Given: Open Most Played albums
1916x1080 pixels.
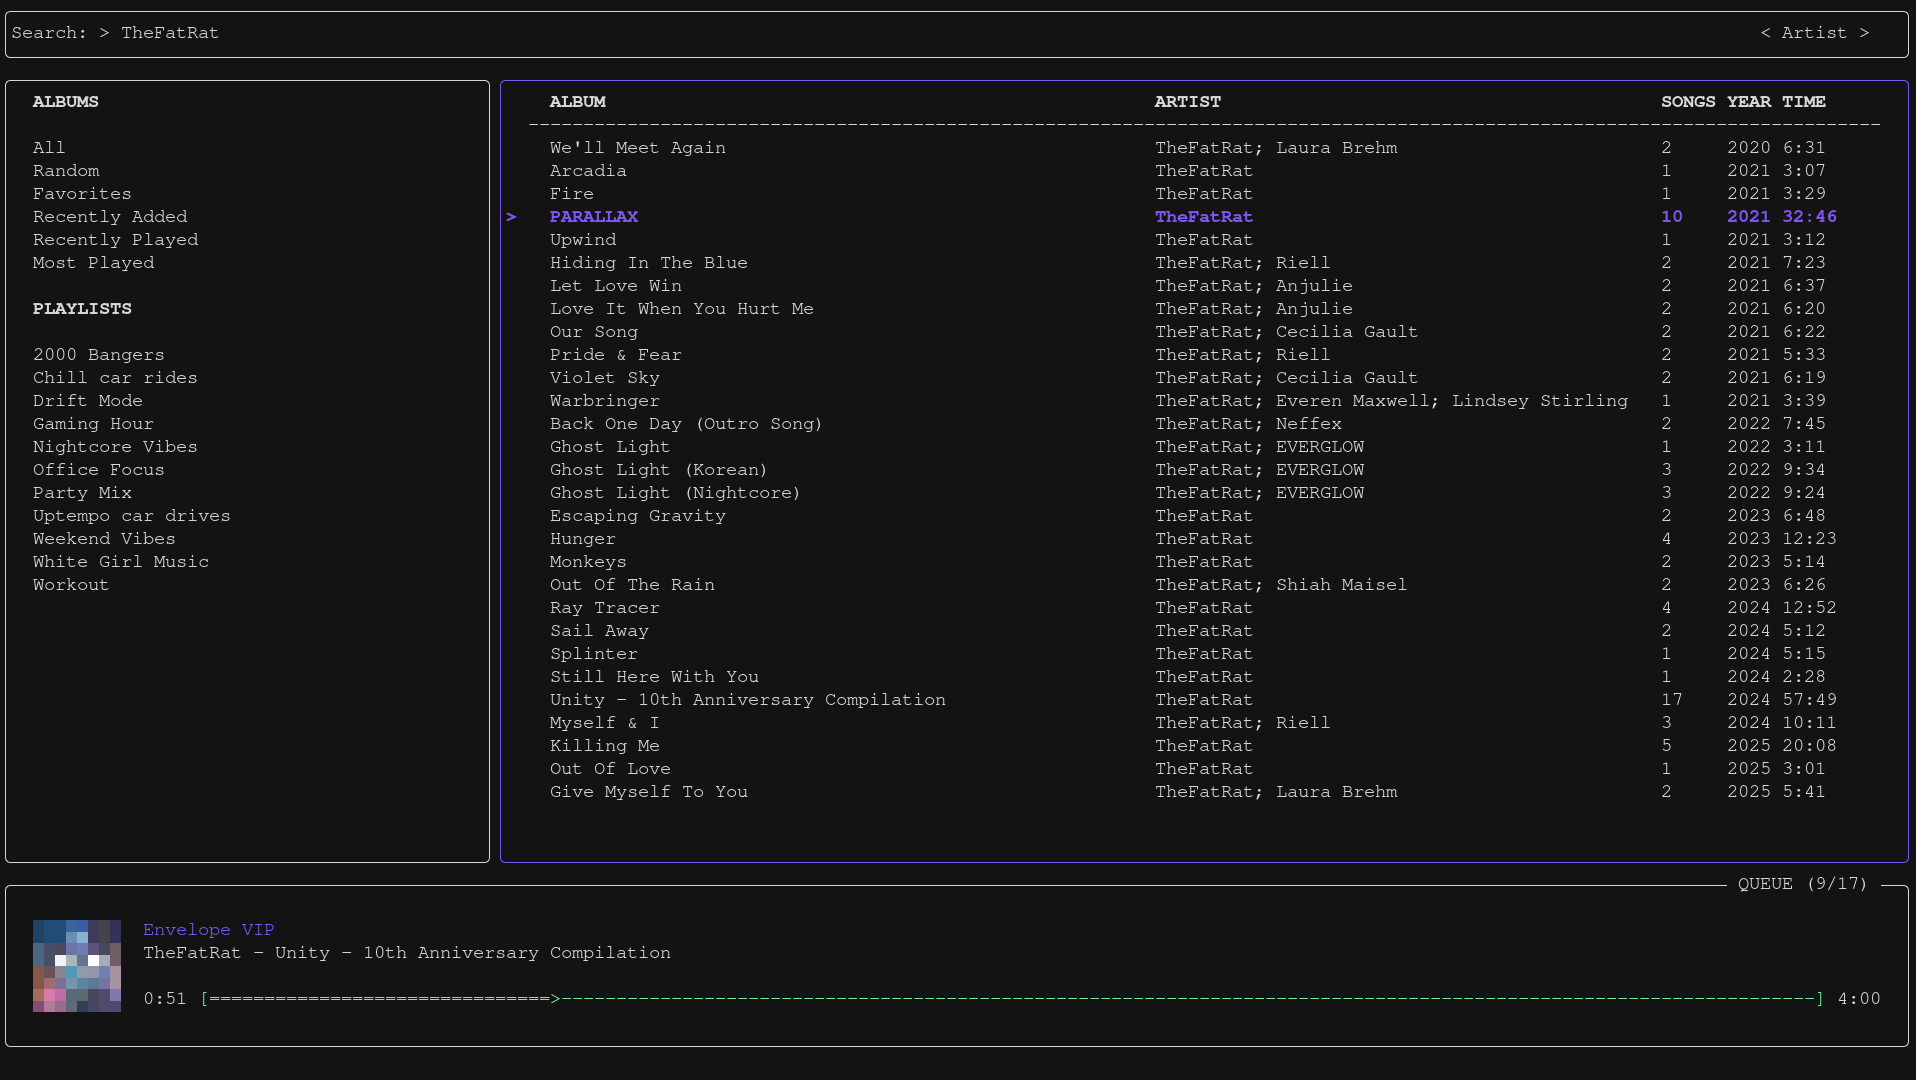Looking at the screenshot, I should [x=94, y=263].
